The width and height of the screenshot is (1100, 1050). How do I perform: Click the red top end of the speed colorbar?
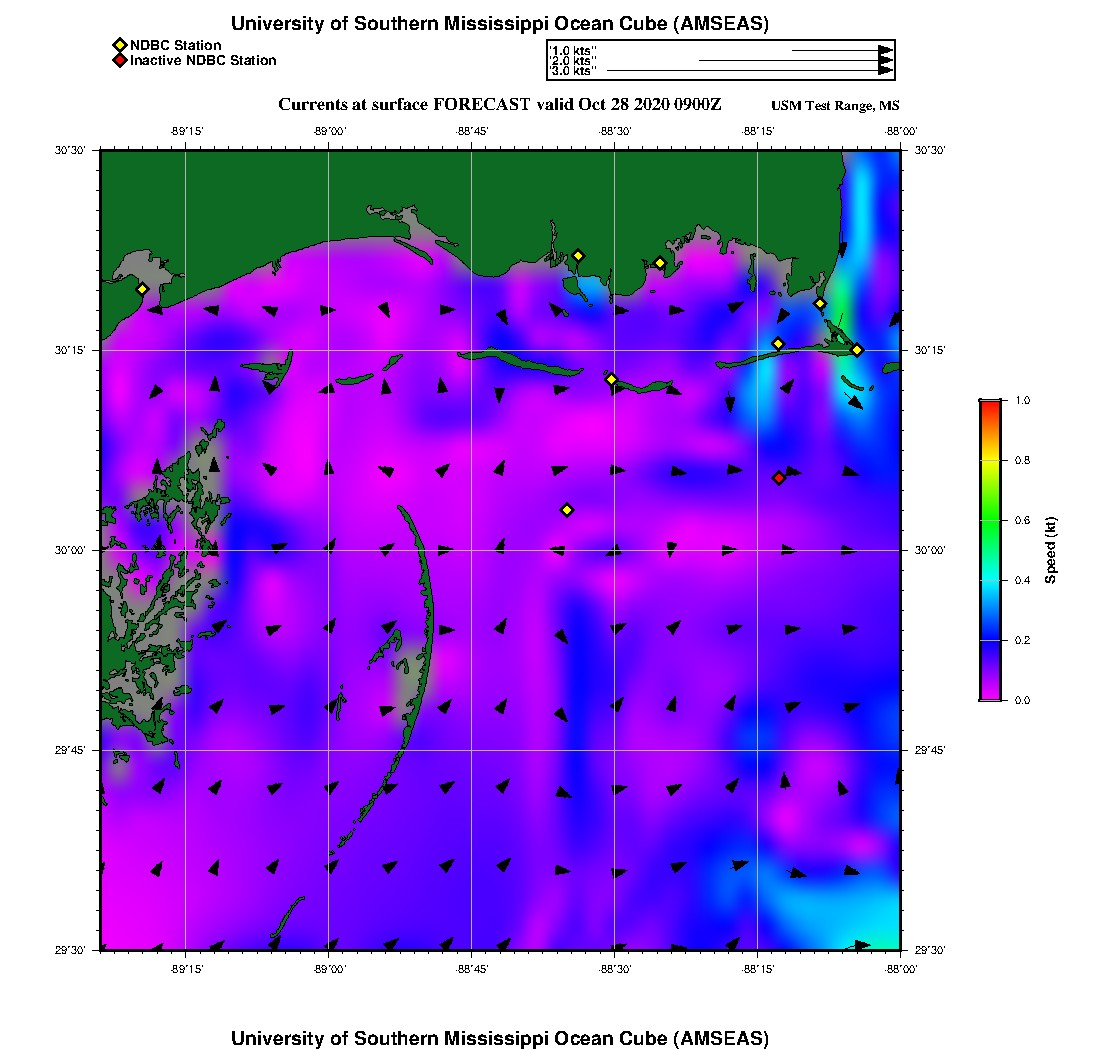(989, 405)
